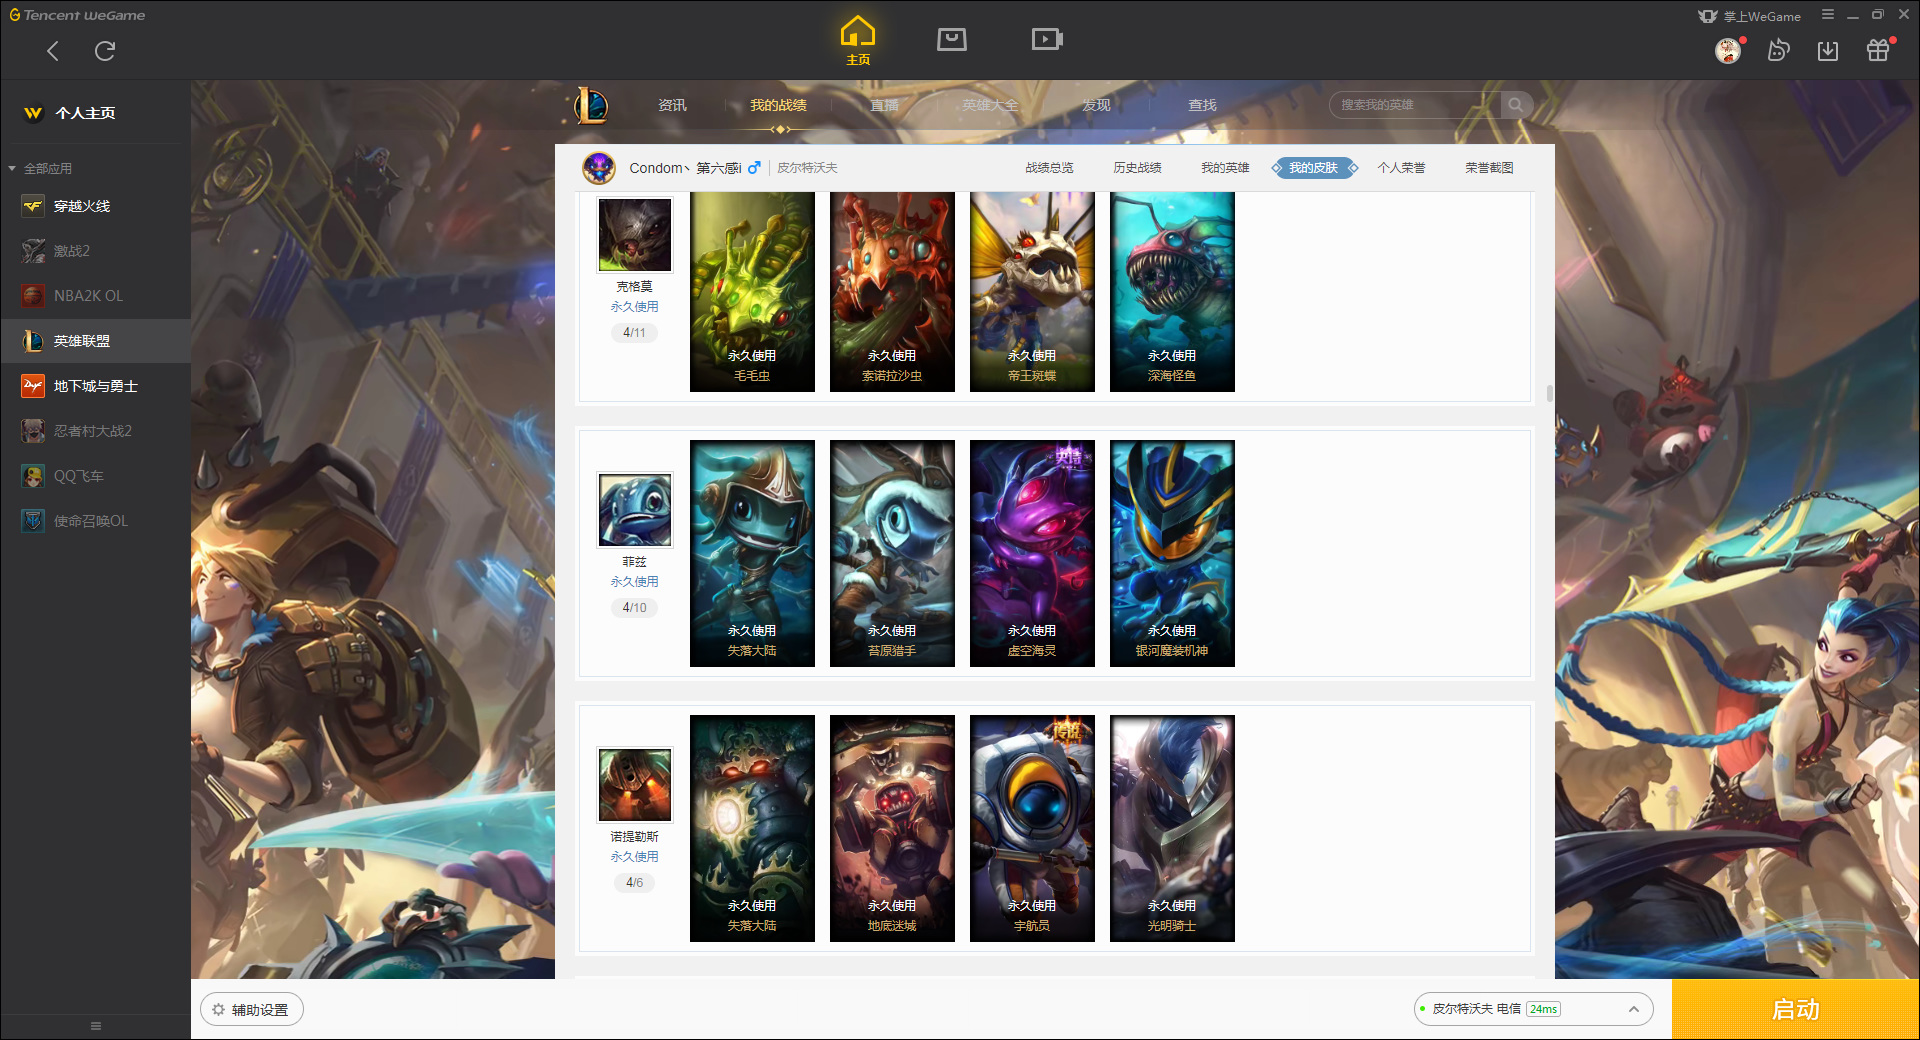Switch to 我的英雄 sub-tab
This screenshot has width=1920, height=1040.
click(x=1225, y=168)
